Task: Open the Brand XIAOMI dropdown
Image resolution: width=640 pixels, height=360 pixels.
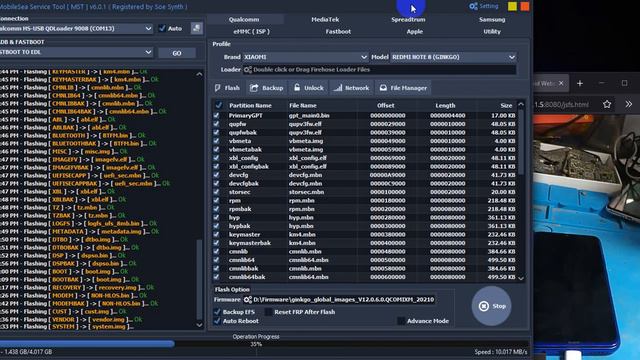Action: (x=305, y=57)
